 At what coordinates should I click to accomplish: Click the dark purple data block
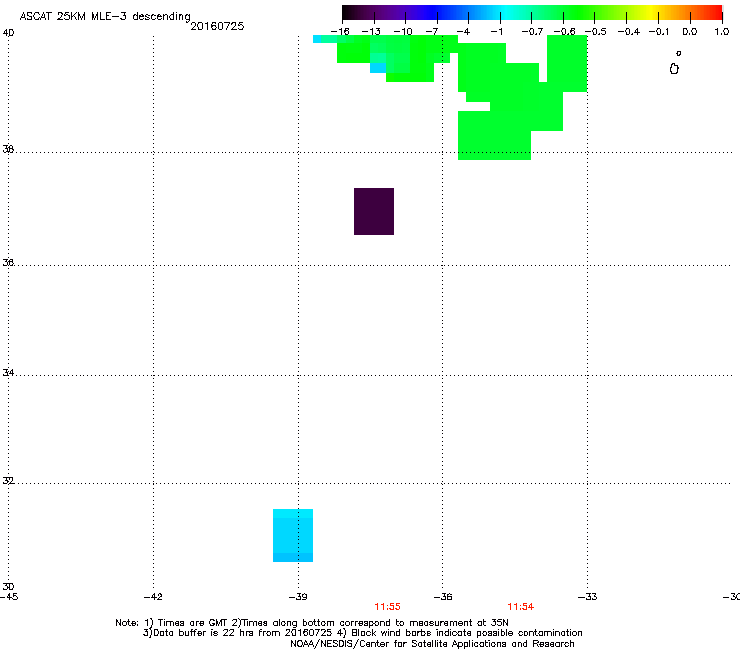point(374,211)
